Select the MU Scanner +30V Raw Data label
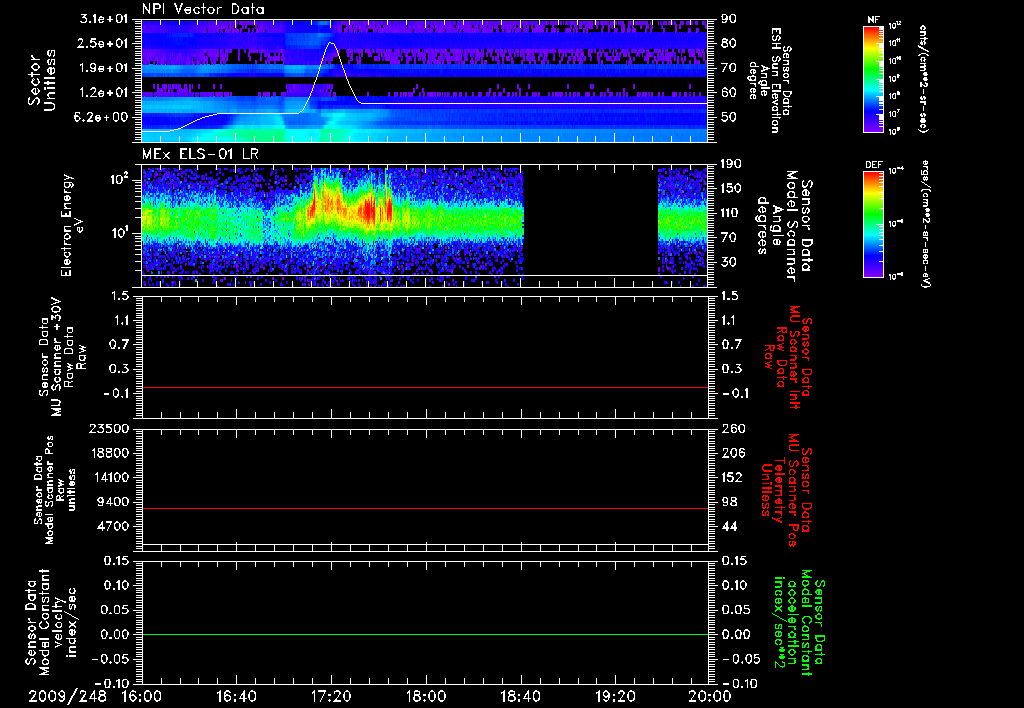Viewport: 1024px width, 708px height. click(x=62, y=357)
